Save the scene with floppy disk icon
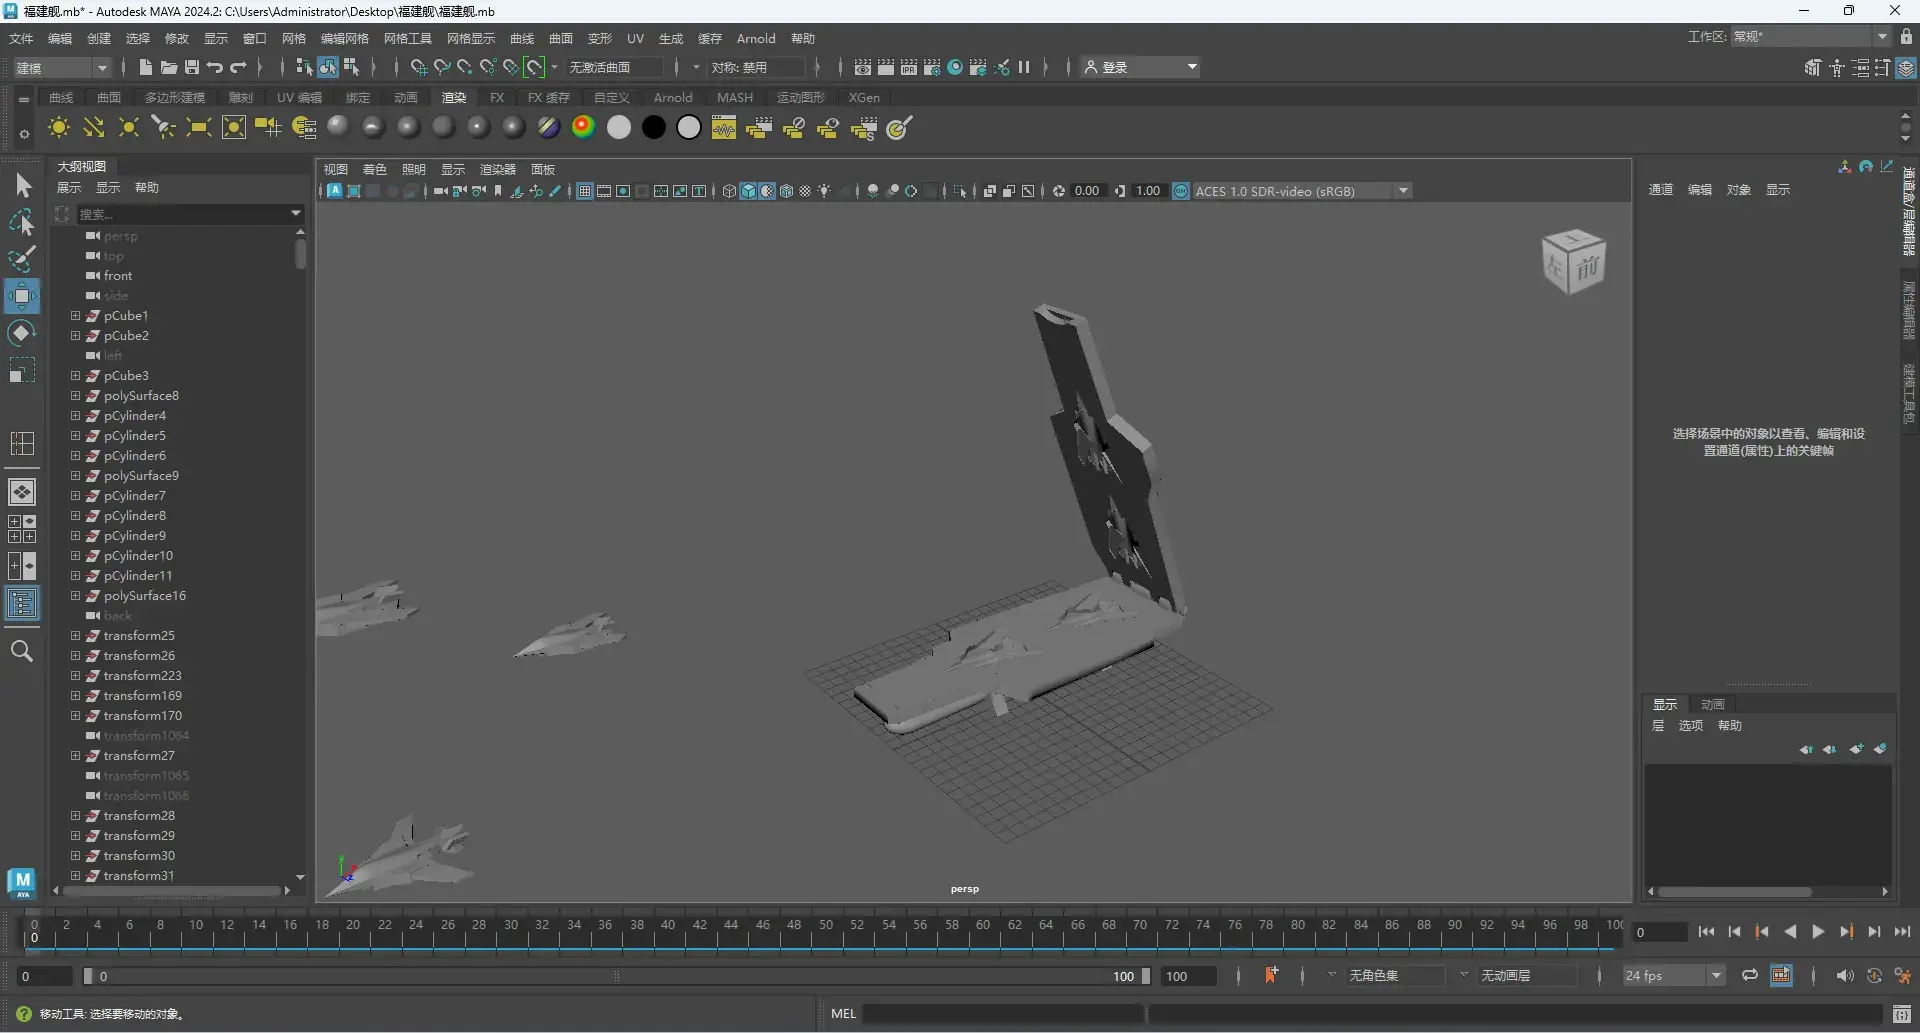1920x1033 pixels. click(192, 67)
